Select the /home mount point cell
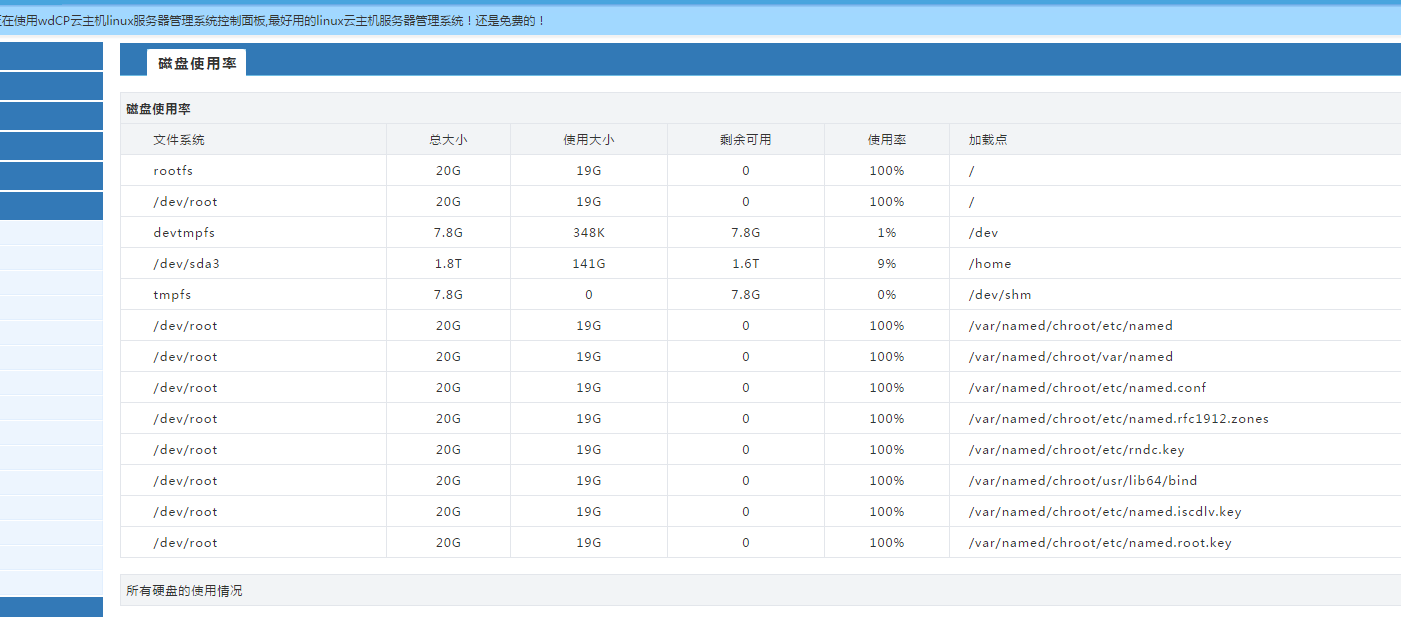Image resolution: width=1401 pixels, height=617 pixels. (990, 264)
